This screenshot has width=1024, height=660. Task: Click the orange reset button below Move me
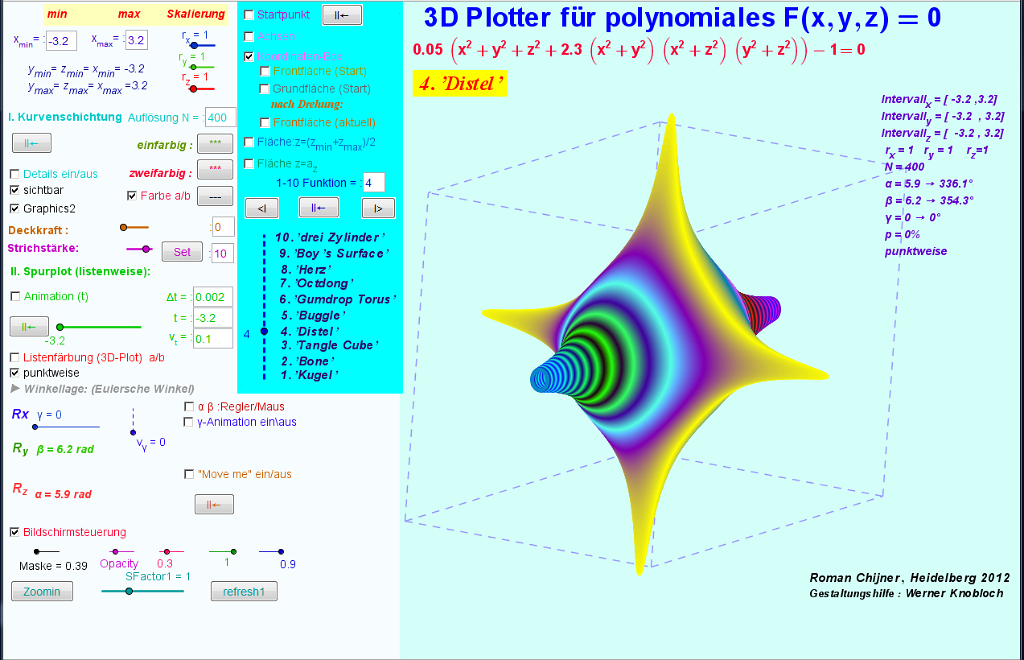point(213,505)
